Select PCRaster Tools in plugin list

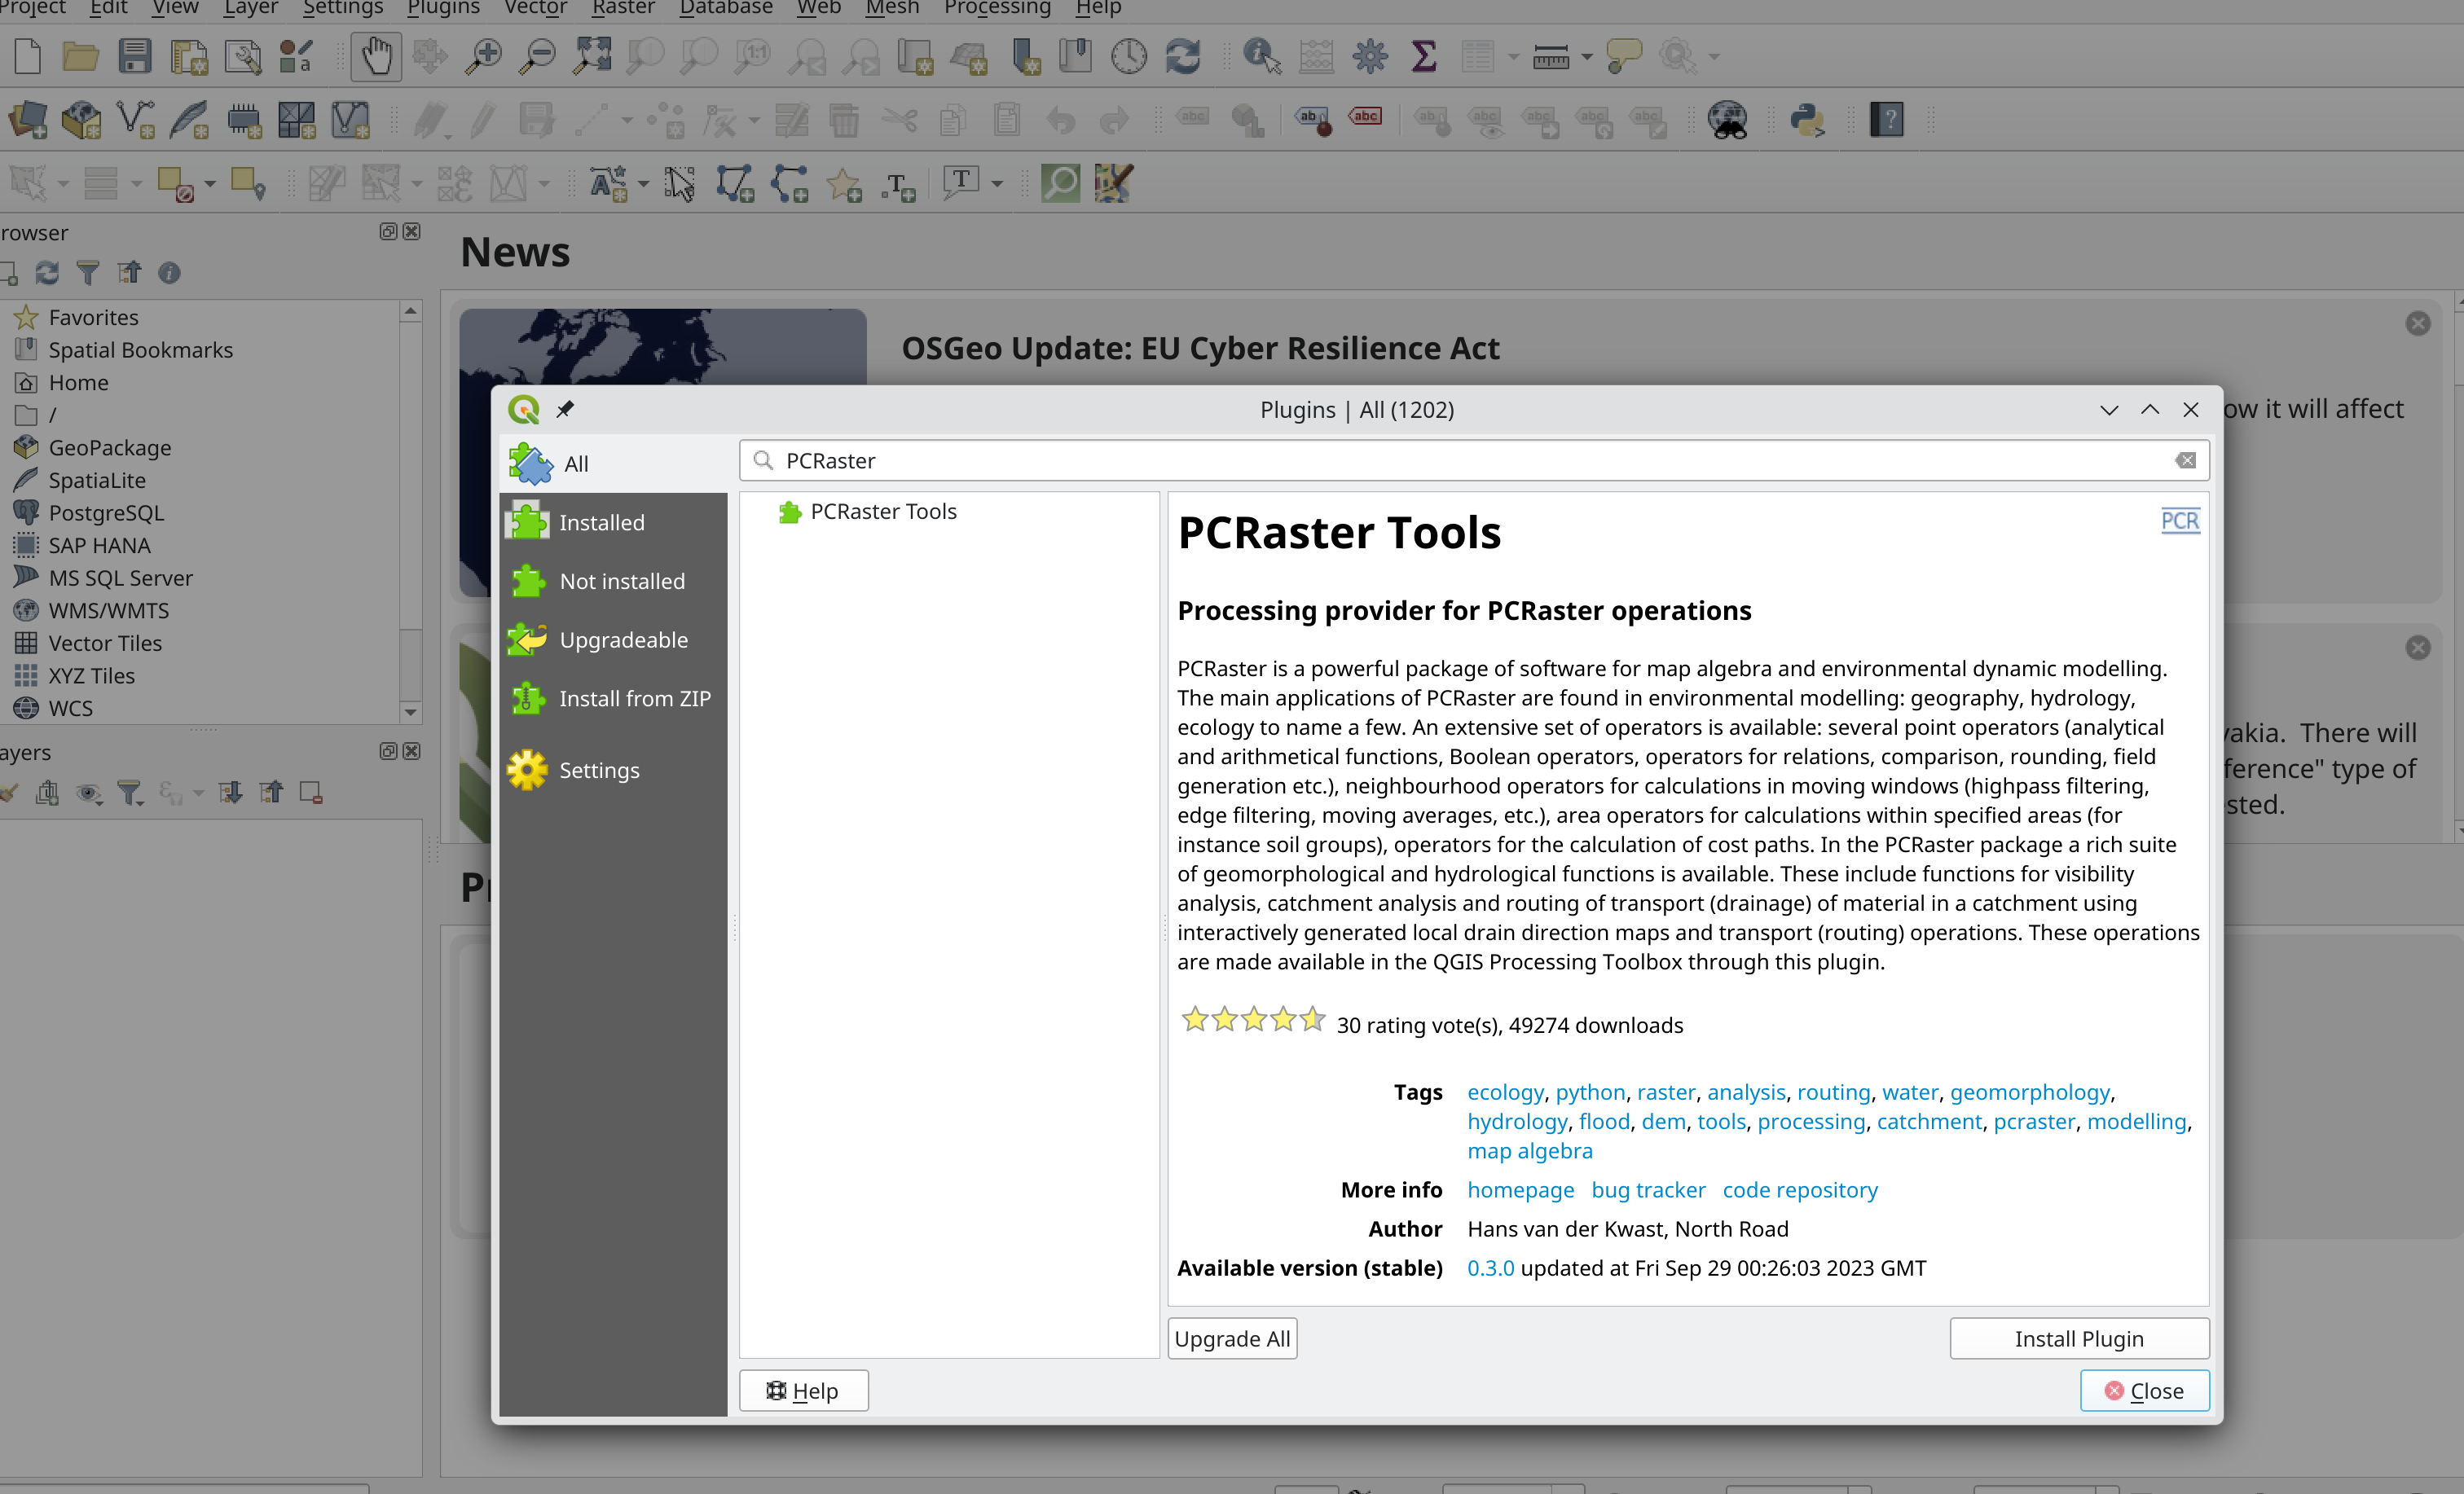(883, 511)
